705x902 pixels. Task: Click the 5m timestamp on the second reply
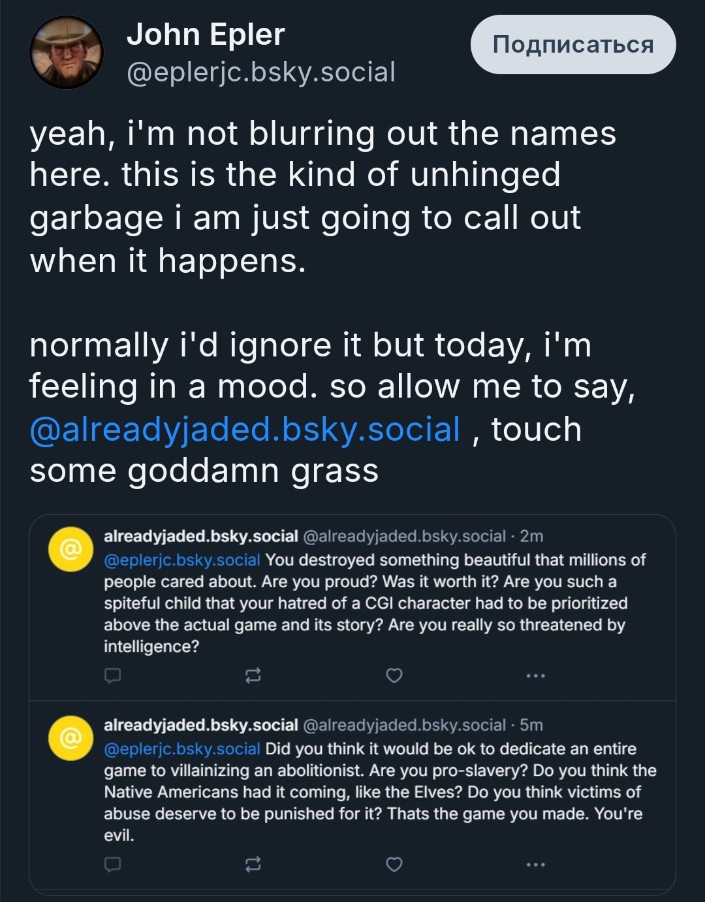click(x=531, y=725)
